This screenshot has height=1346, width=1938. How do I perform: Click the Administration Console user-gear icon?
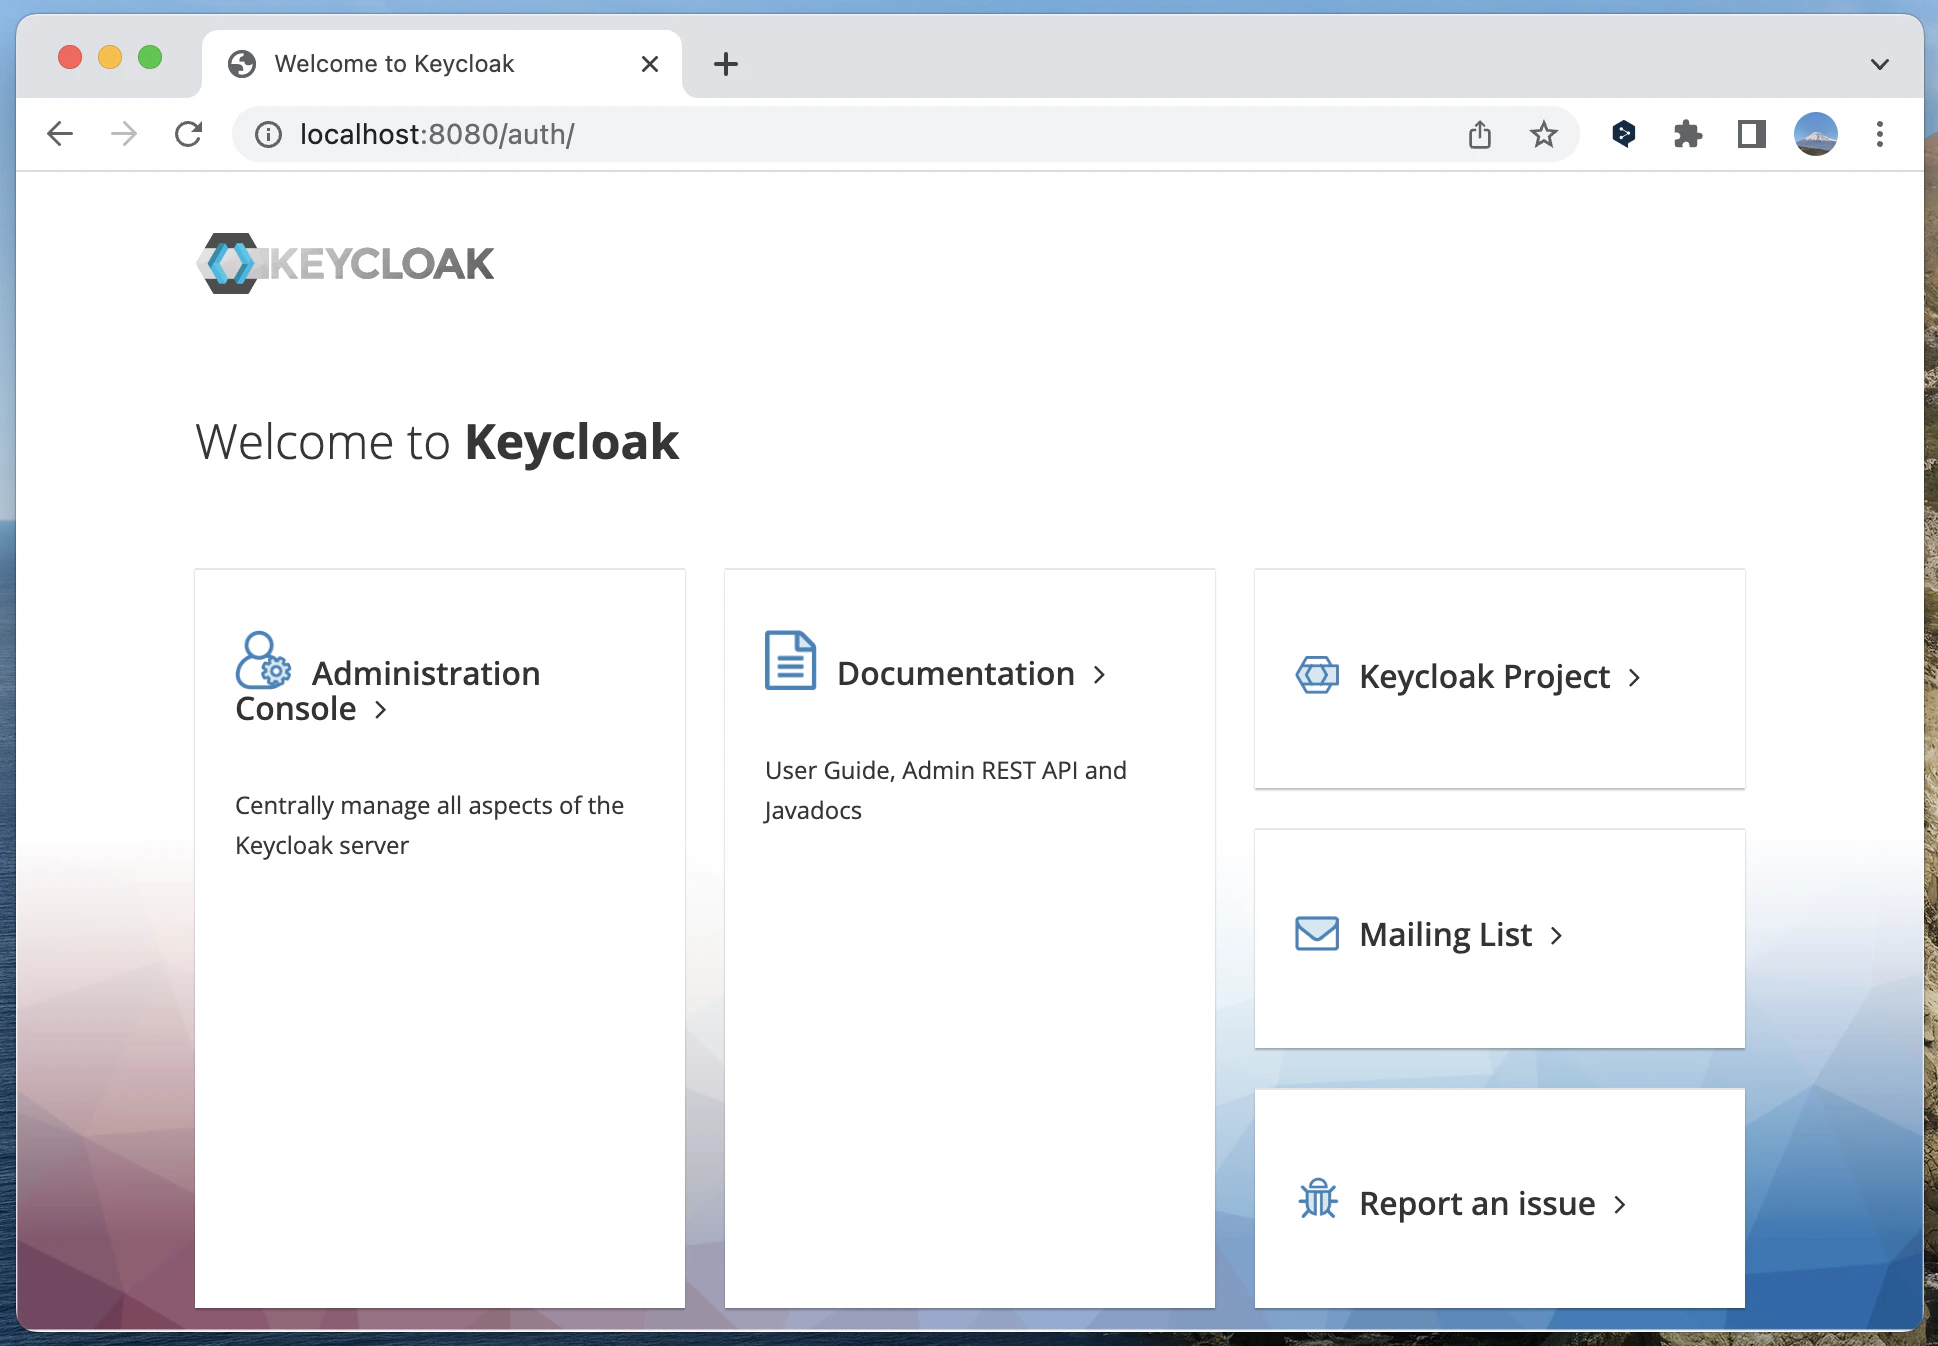pyautogui.click(x=263, y=661)
